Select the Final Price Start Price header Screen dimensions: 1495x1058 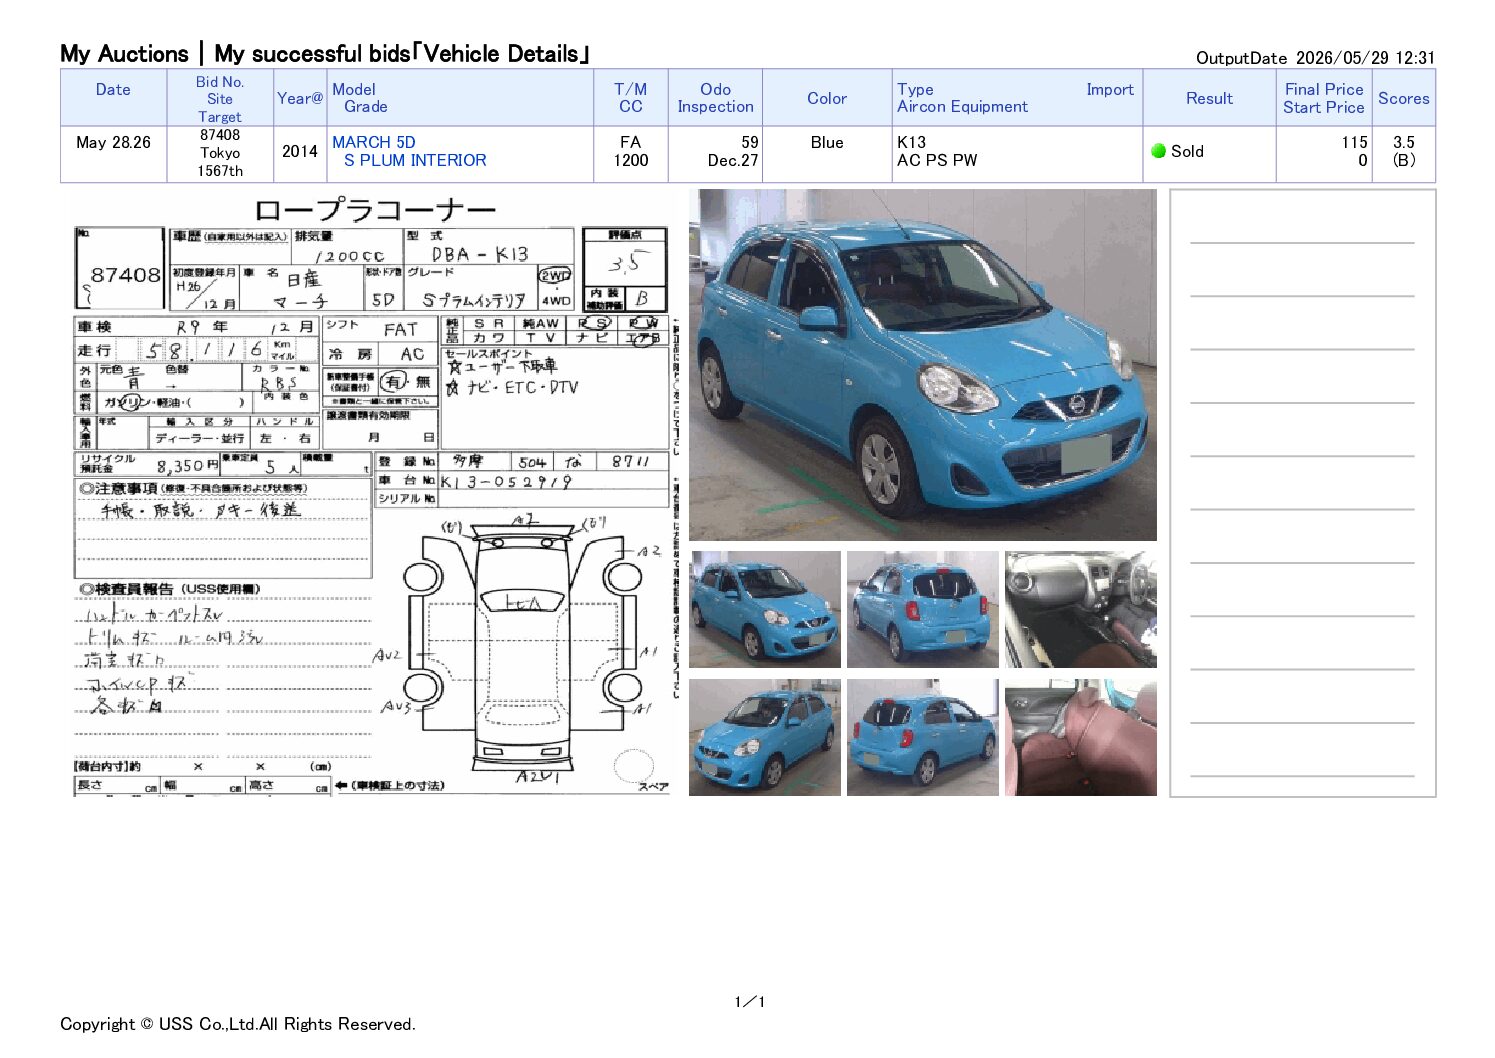point(1323,98)
